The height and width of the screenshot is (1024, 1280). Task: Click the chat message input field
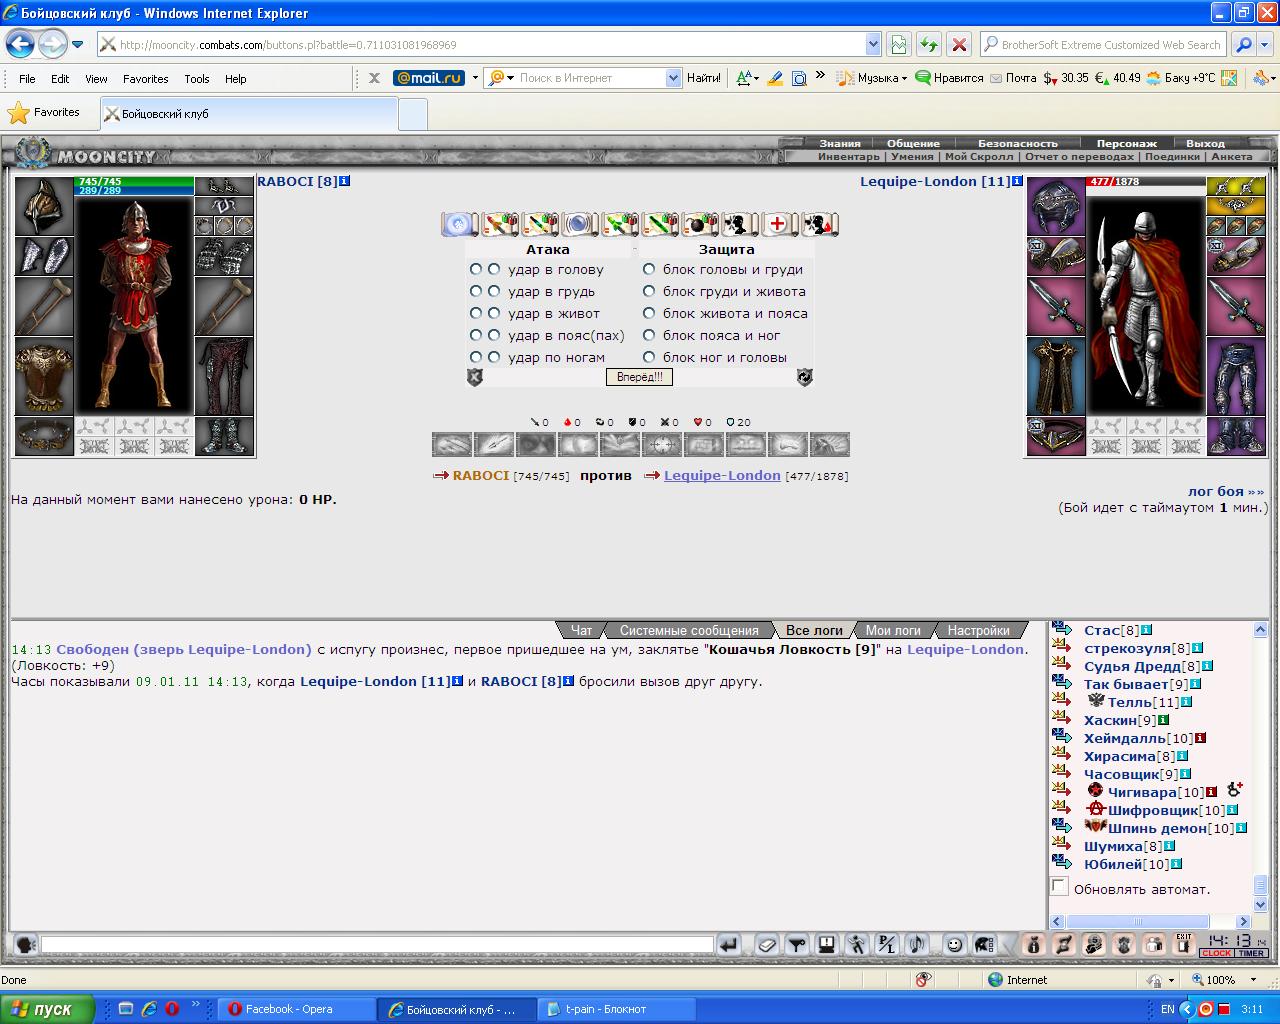[x=377, y=944]
